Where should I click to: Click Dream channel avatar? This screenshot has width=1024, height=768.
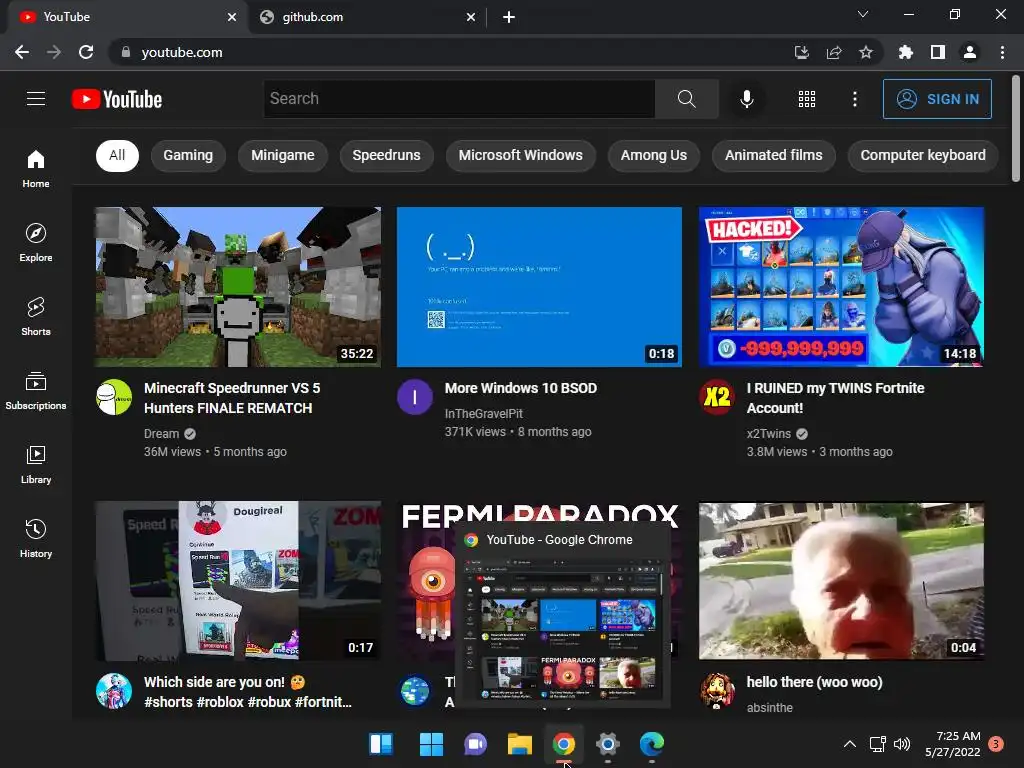coord(114,397)
